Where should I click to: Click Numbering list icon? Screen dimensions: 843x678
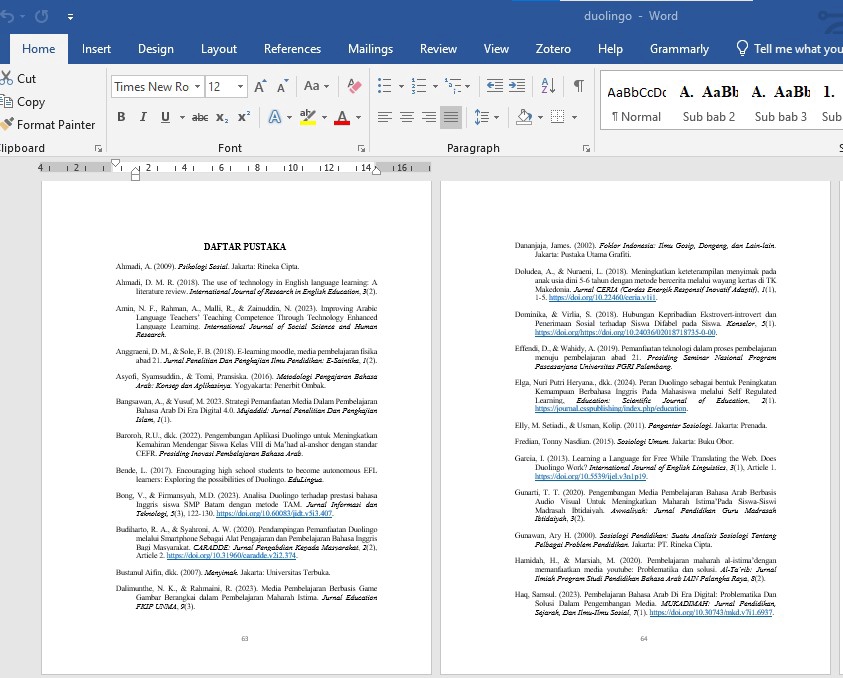pyautogui.click(x=418, y=86)
